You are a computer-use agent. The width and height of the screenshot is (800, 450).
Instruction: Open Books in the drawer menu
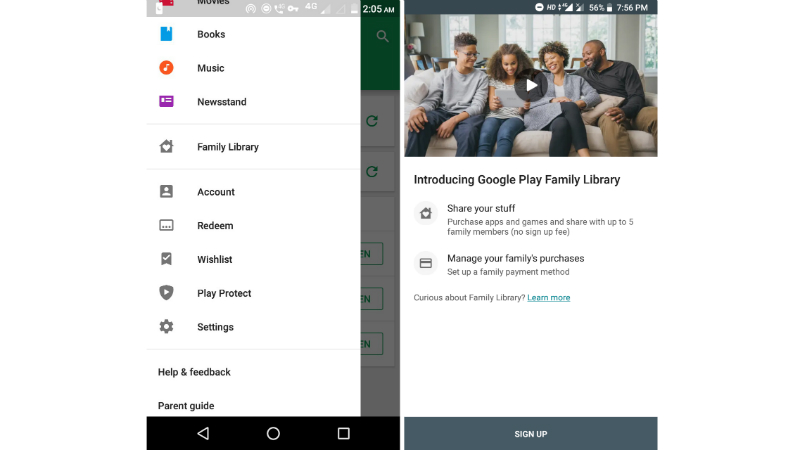254,34
